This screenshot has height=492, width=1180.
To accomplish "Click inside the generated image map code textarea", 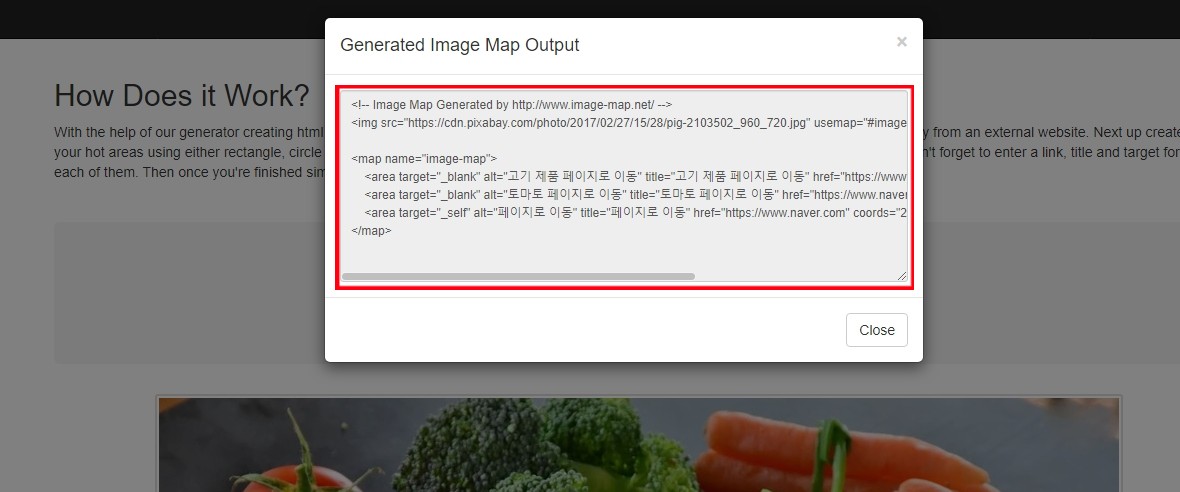I will pyautogui.click(x=624, y=187).
